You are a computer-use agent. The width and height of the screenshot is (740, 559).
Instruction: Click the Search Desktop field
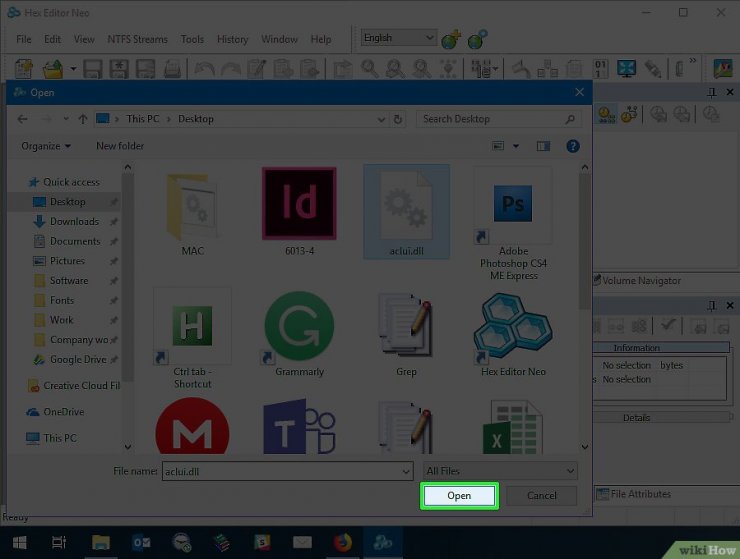coord(499,119)
